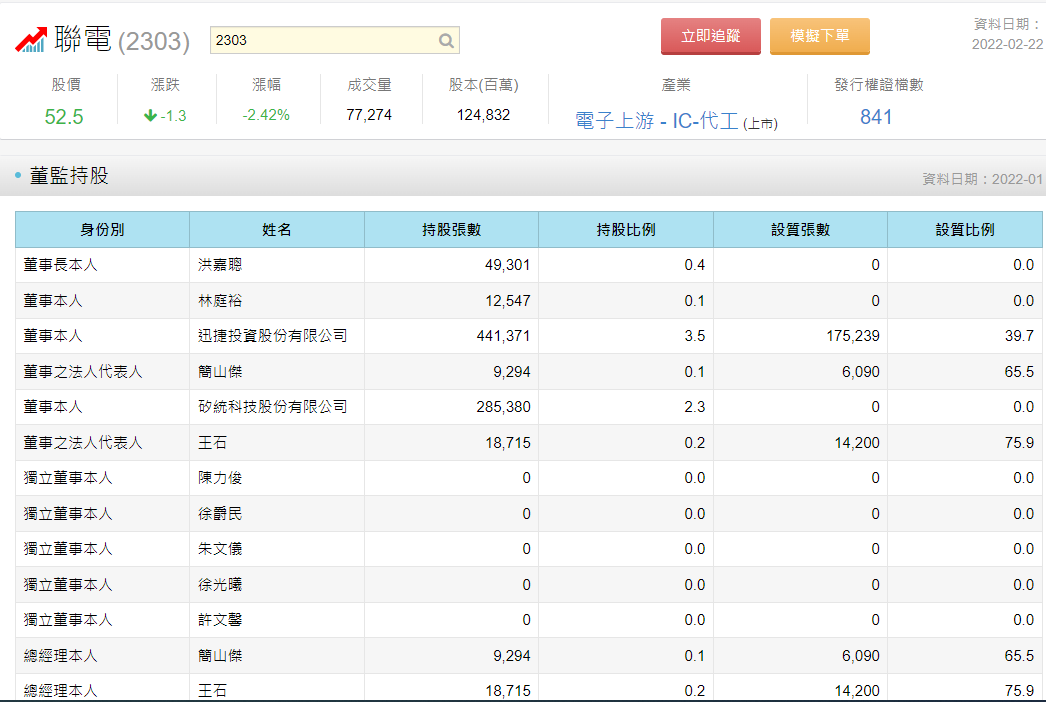The image size is (1046, 702).
Task: Click the name 林庭裕
Action: pyautogui.click(x=220, y=301)
